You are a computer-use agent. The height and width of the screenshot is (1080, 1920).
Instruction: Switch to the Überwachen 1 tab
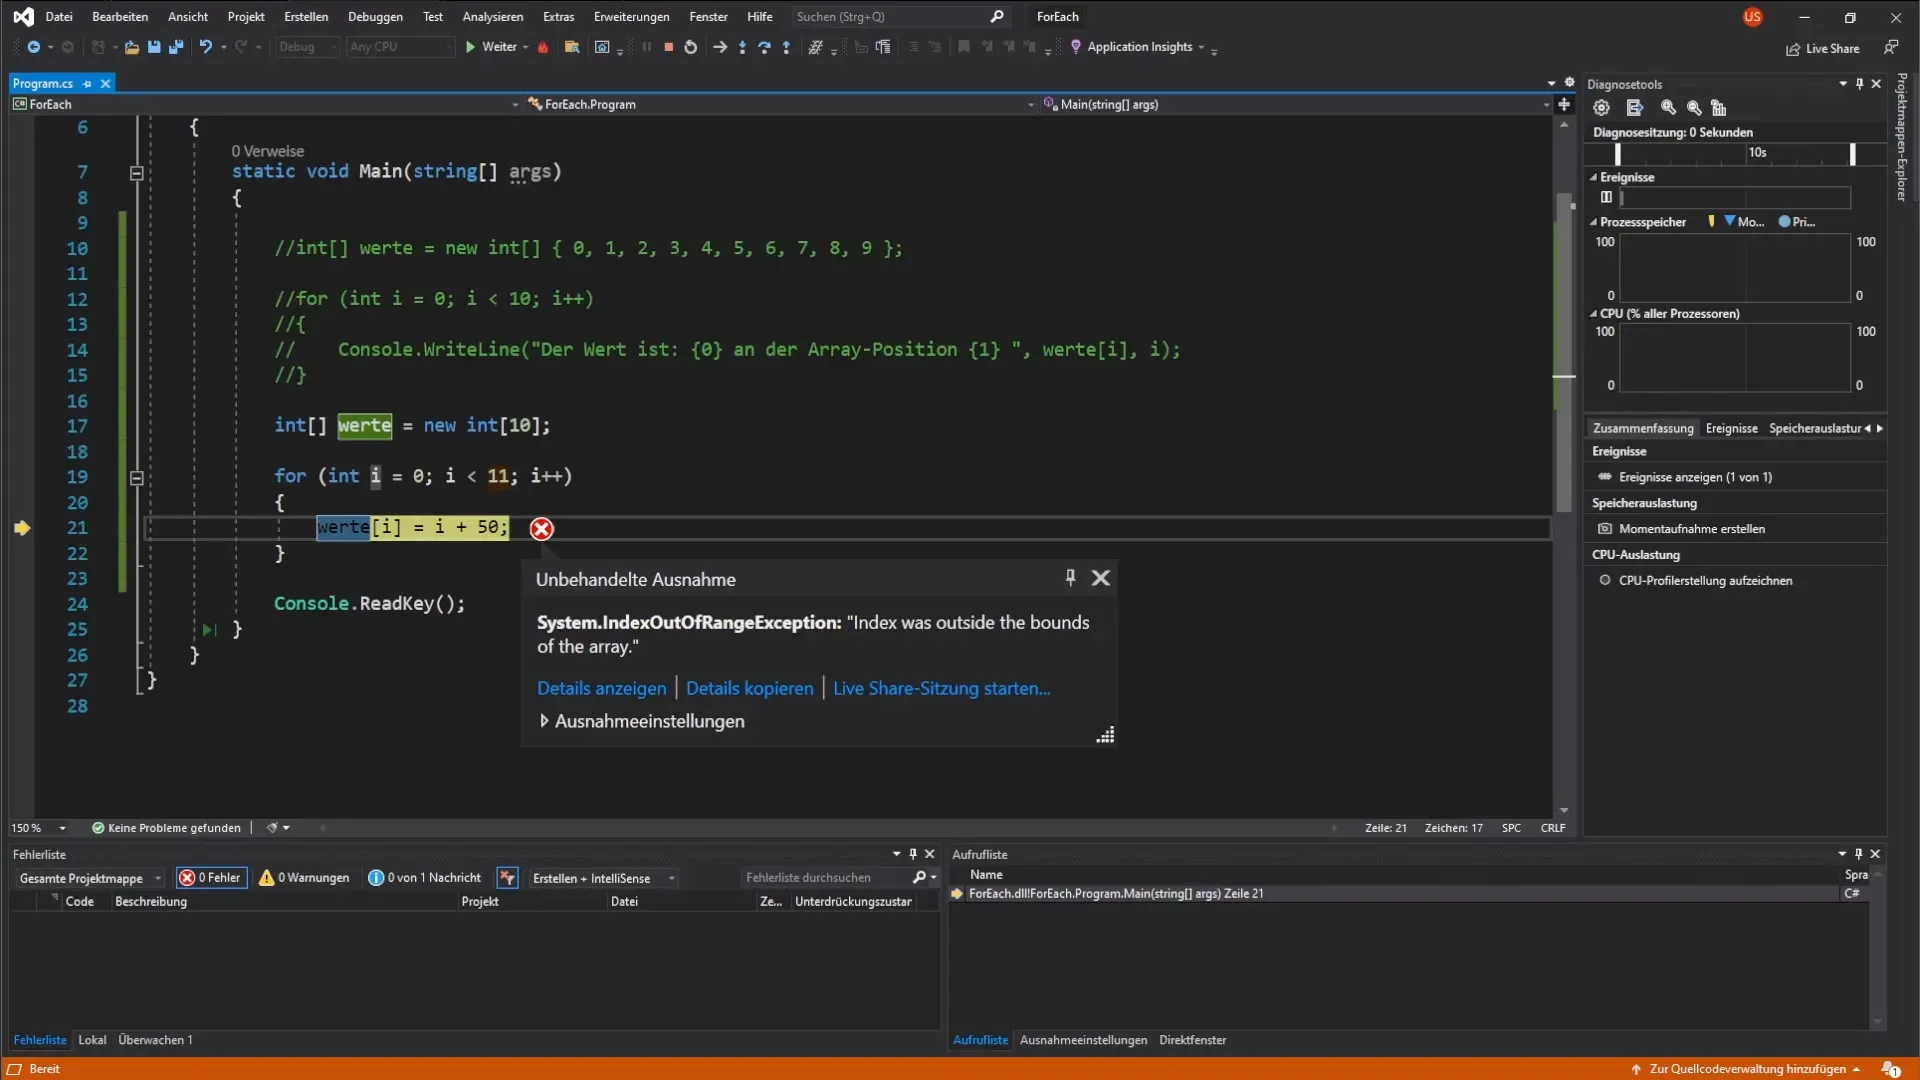pos(155,1040)
